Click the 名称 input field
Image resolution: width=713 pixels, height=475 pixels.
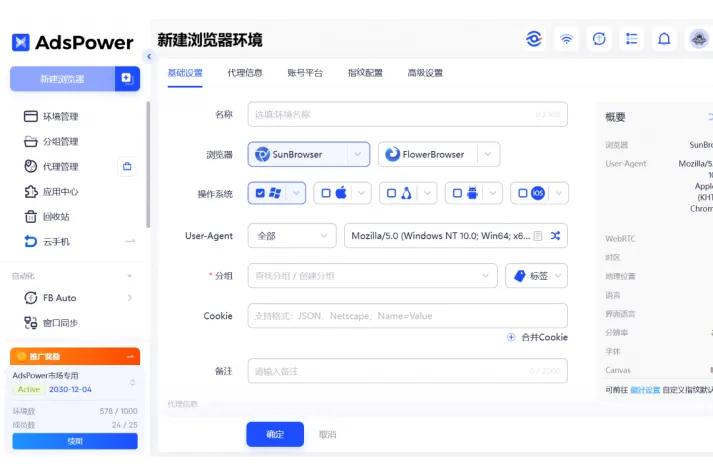(407, 114)
